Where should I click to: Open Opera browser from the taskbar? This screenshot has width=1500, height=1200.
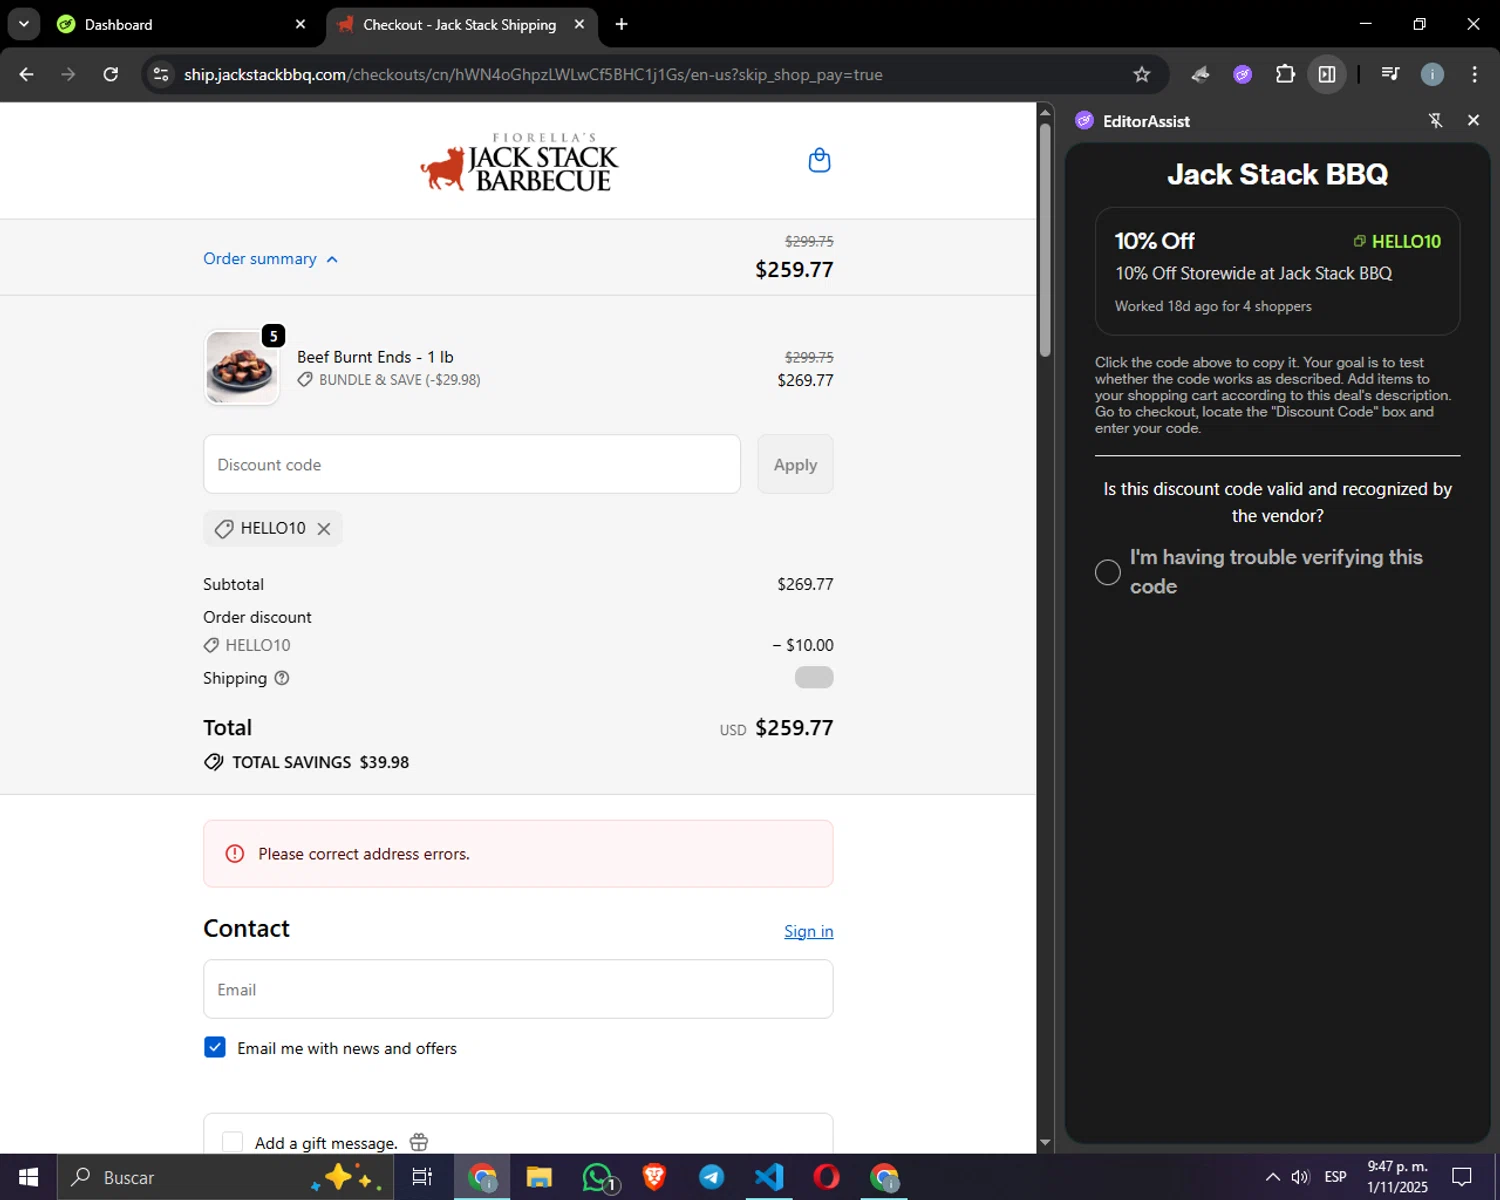point(826,1177)
